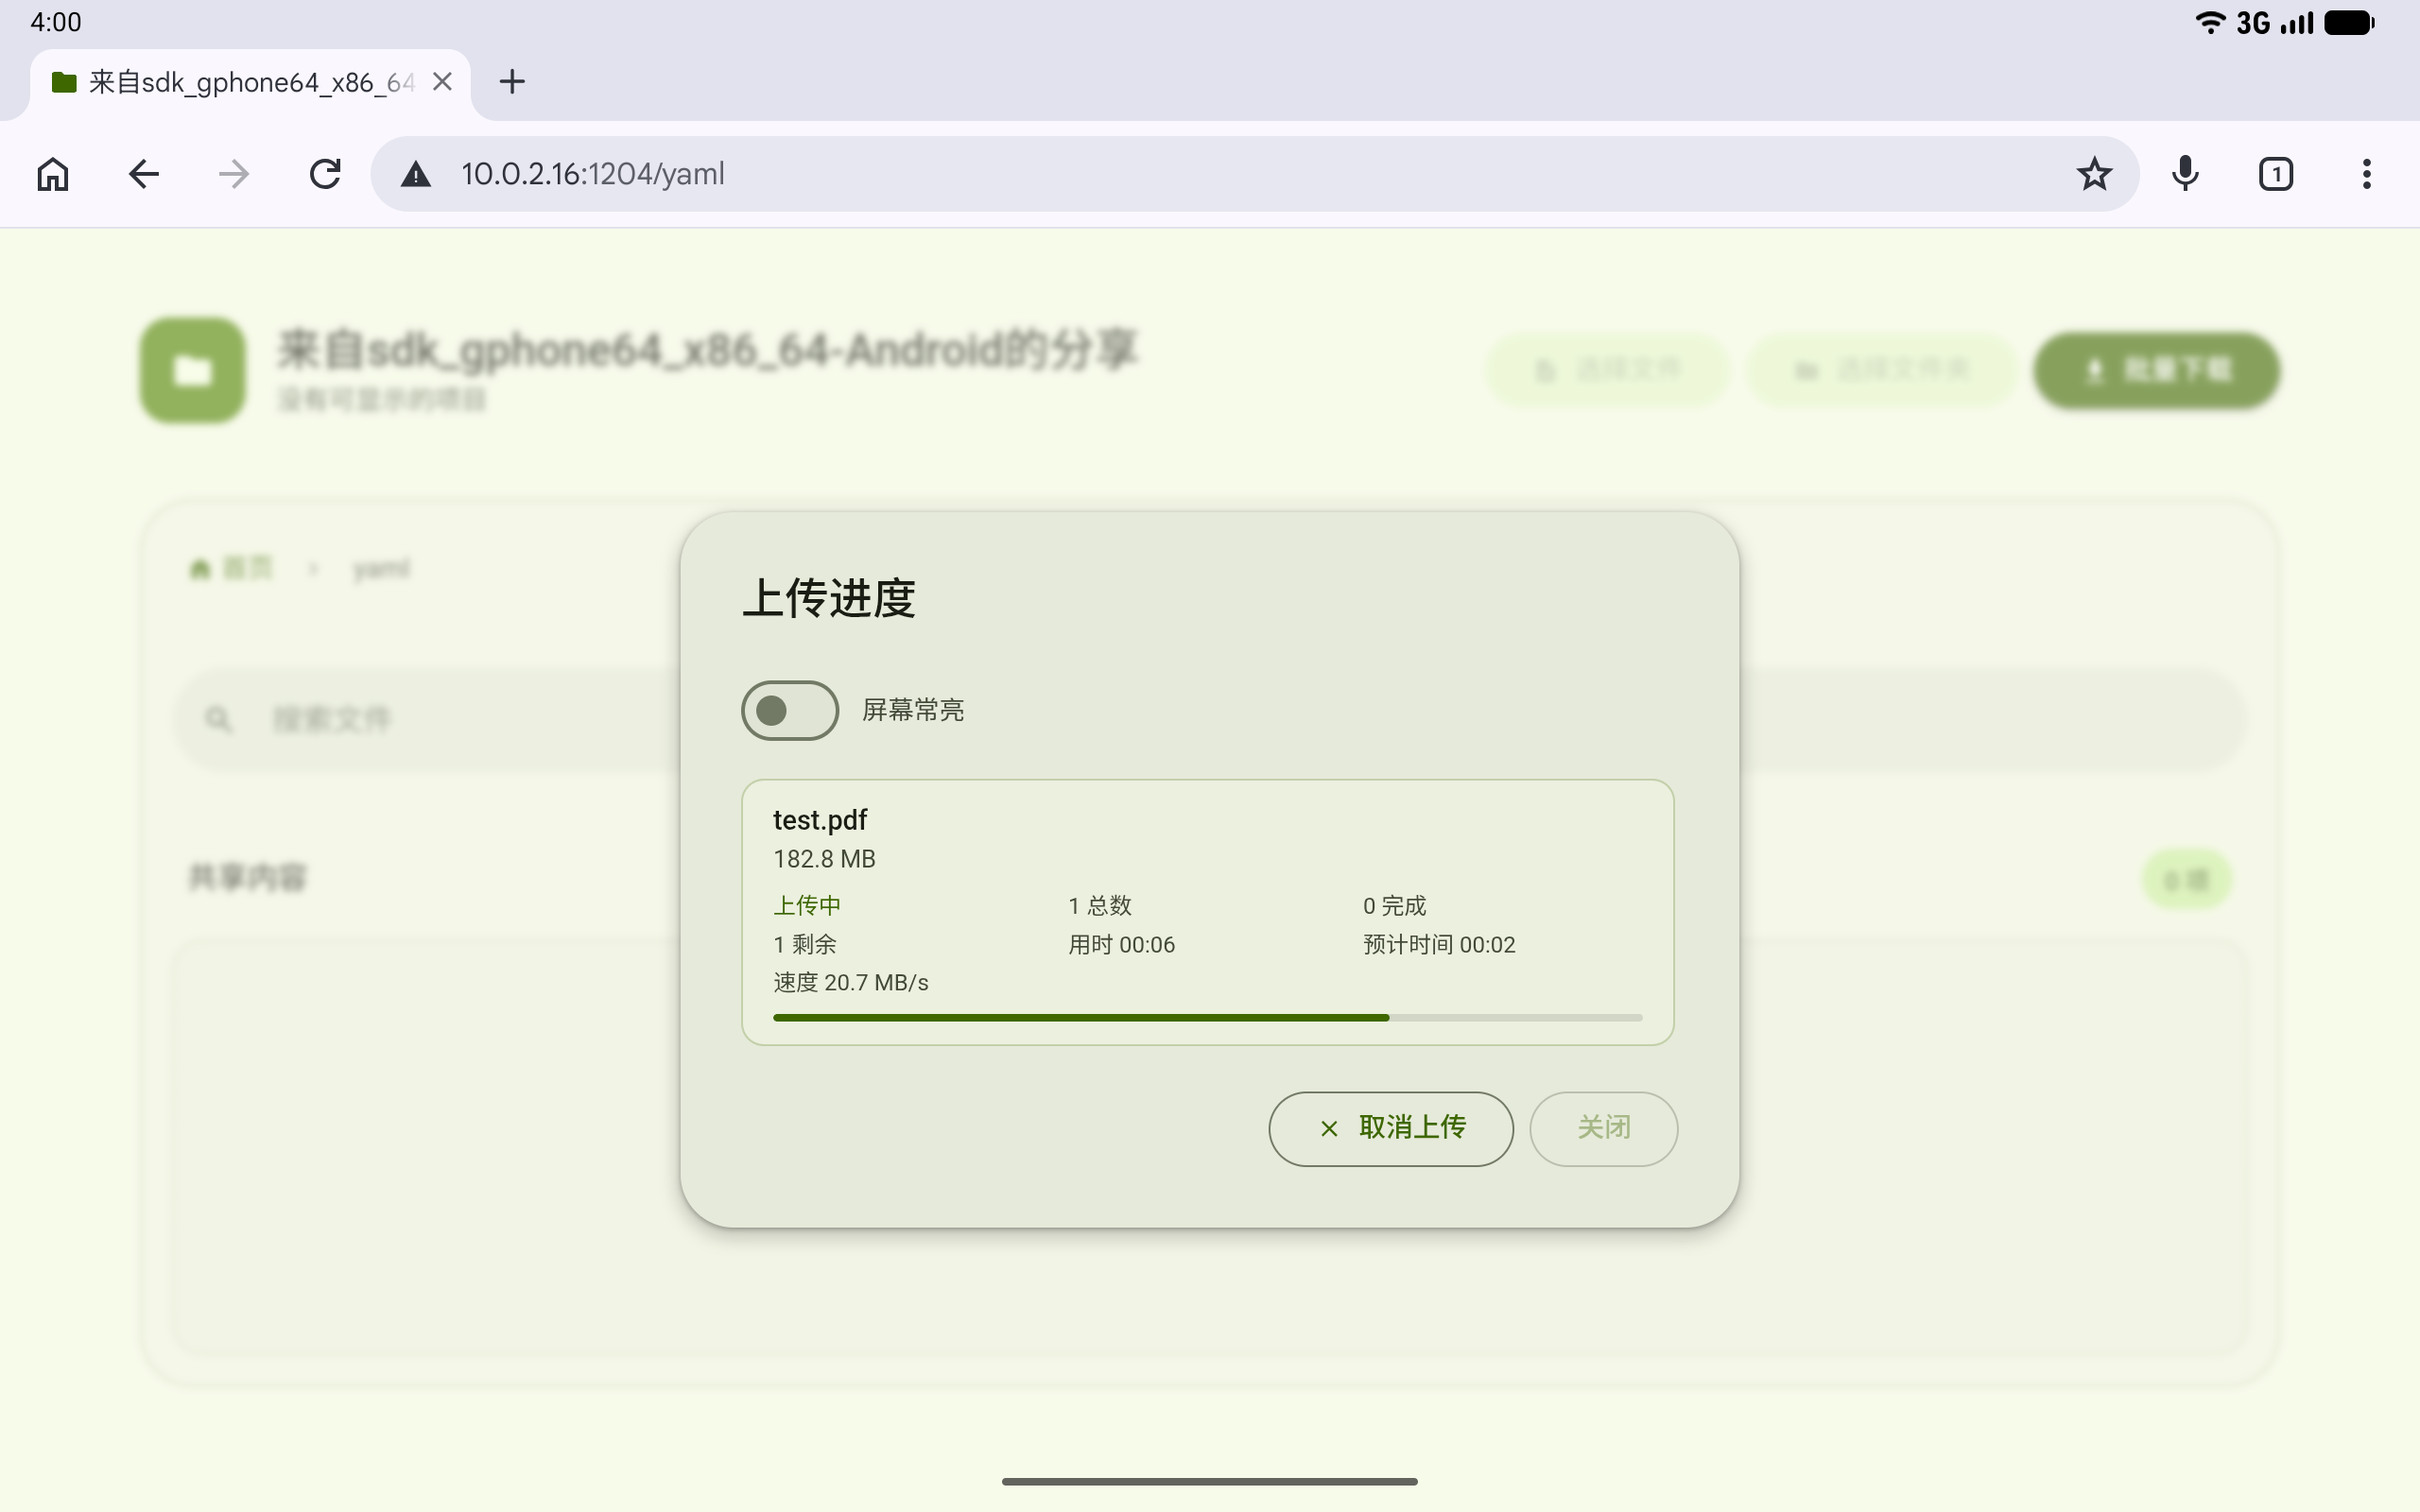
Task: Click the 用时 00:06 elapsed time
Action: pyautogui.click(x=1121, y=944)
